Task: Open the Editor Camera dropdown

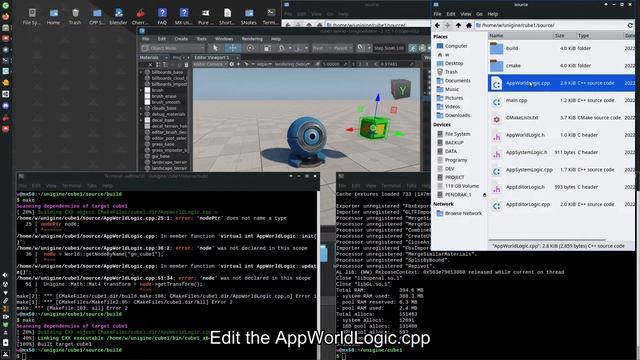Action: 210,64
